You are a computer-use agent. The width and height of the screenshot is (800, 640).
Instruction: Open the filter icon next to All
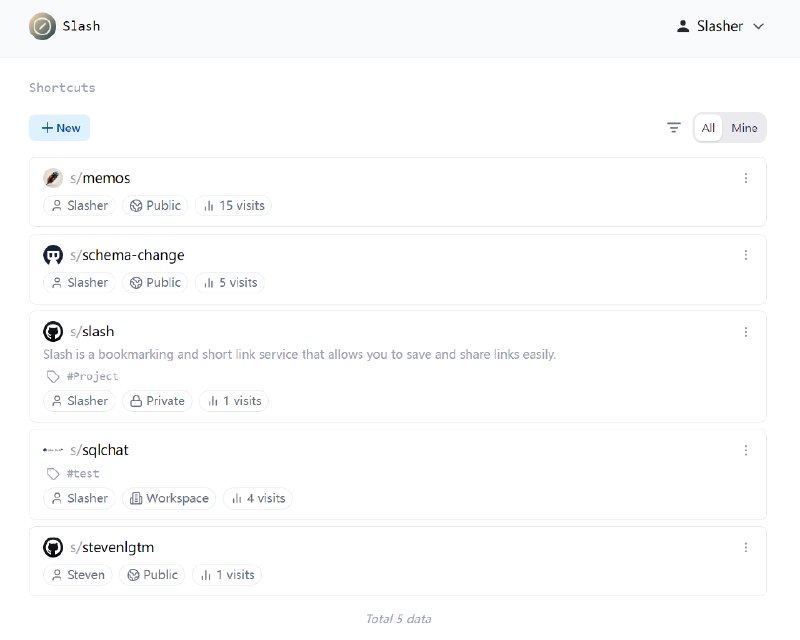pyautogui.click(x=674, y=128)
